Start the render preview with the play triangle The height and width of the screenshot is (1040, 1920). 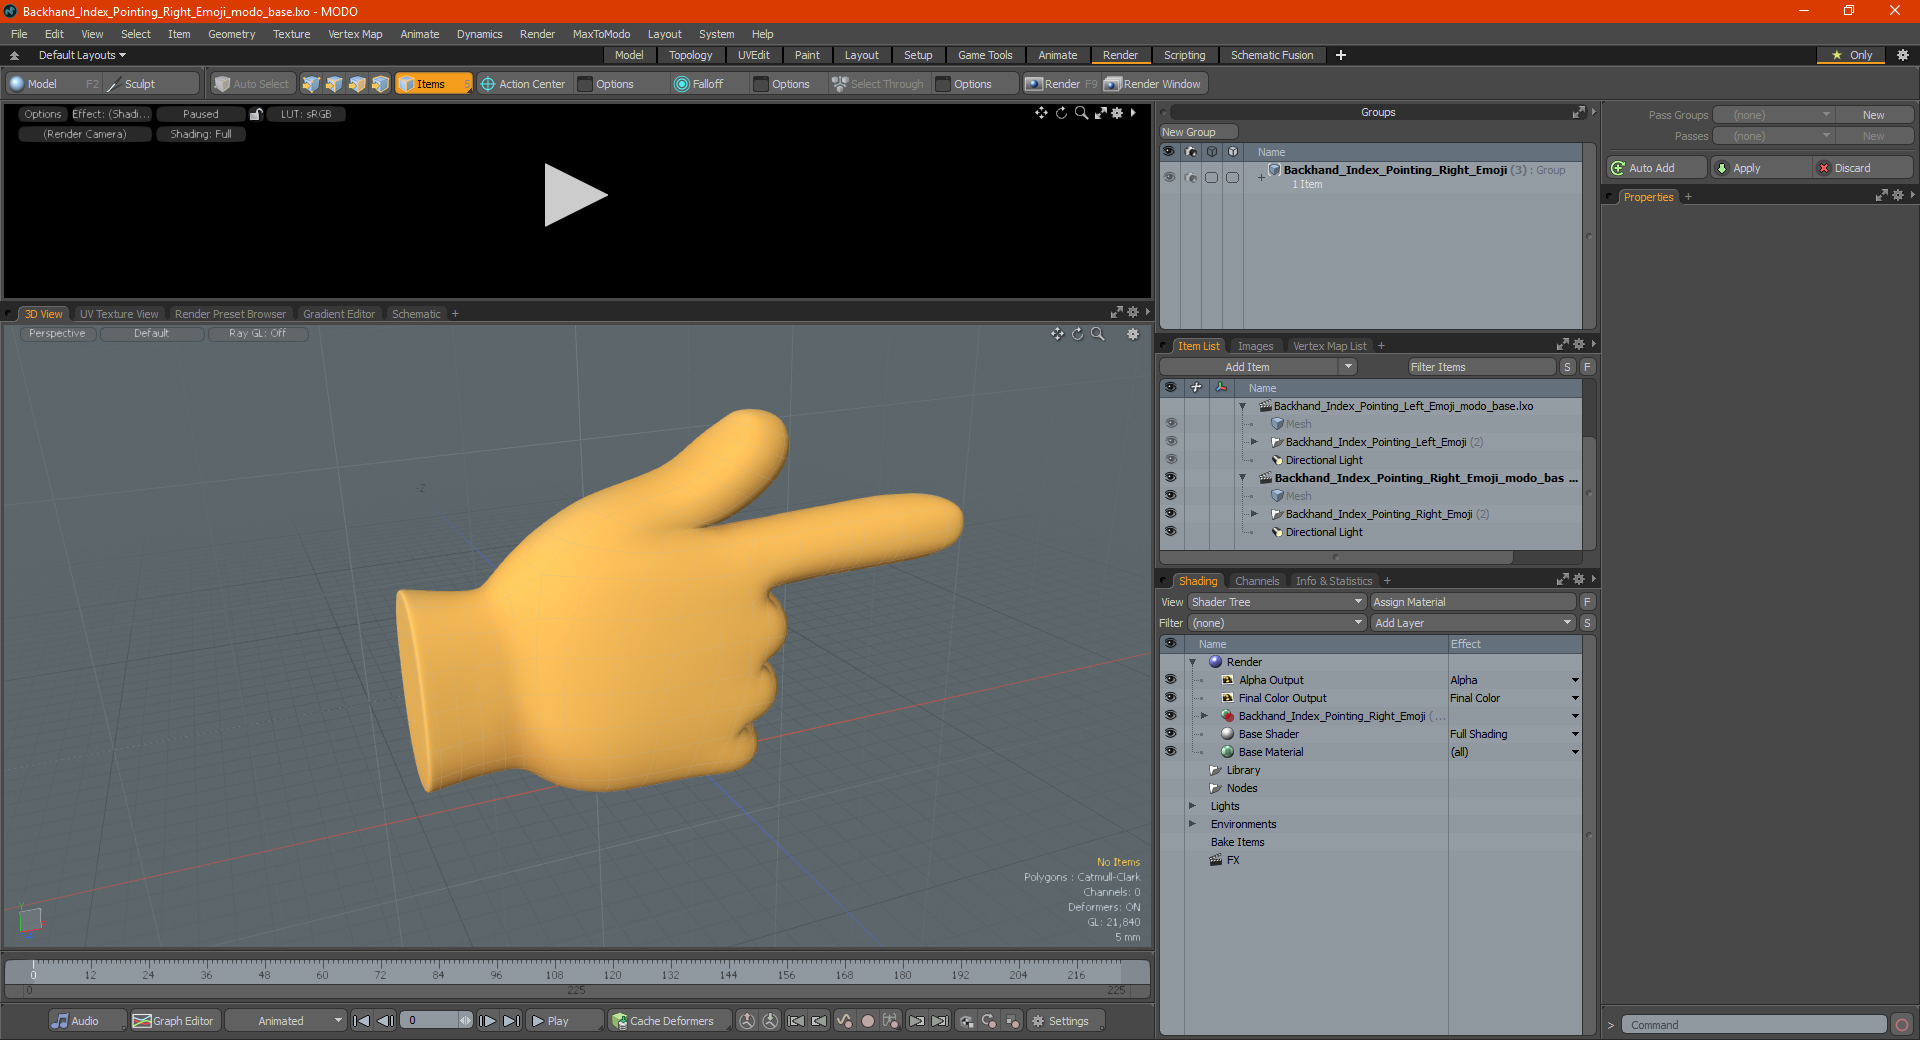click(575, 195)
